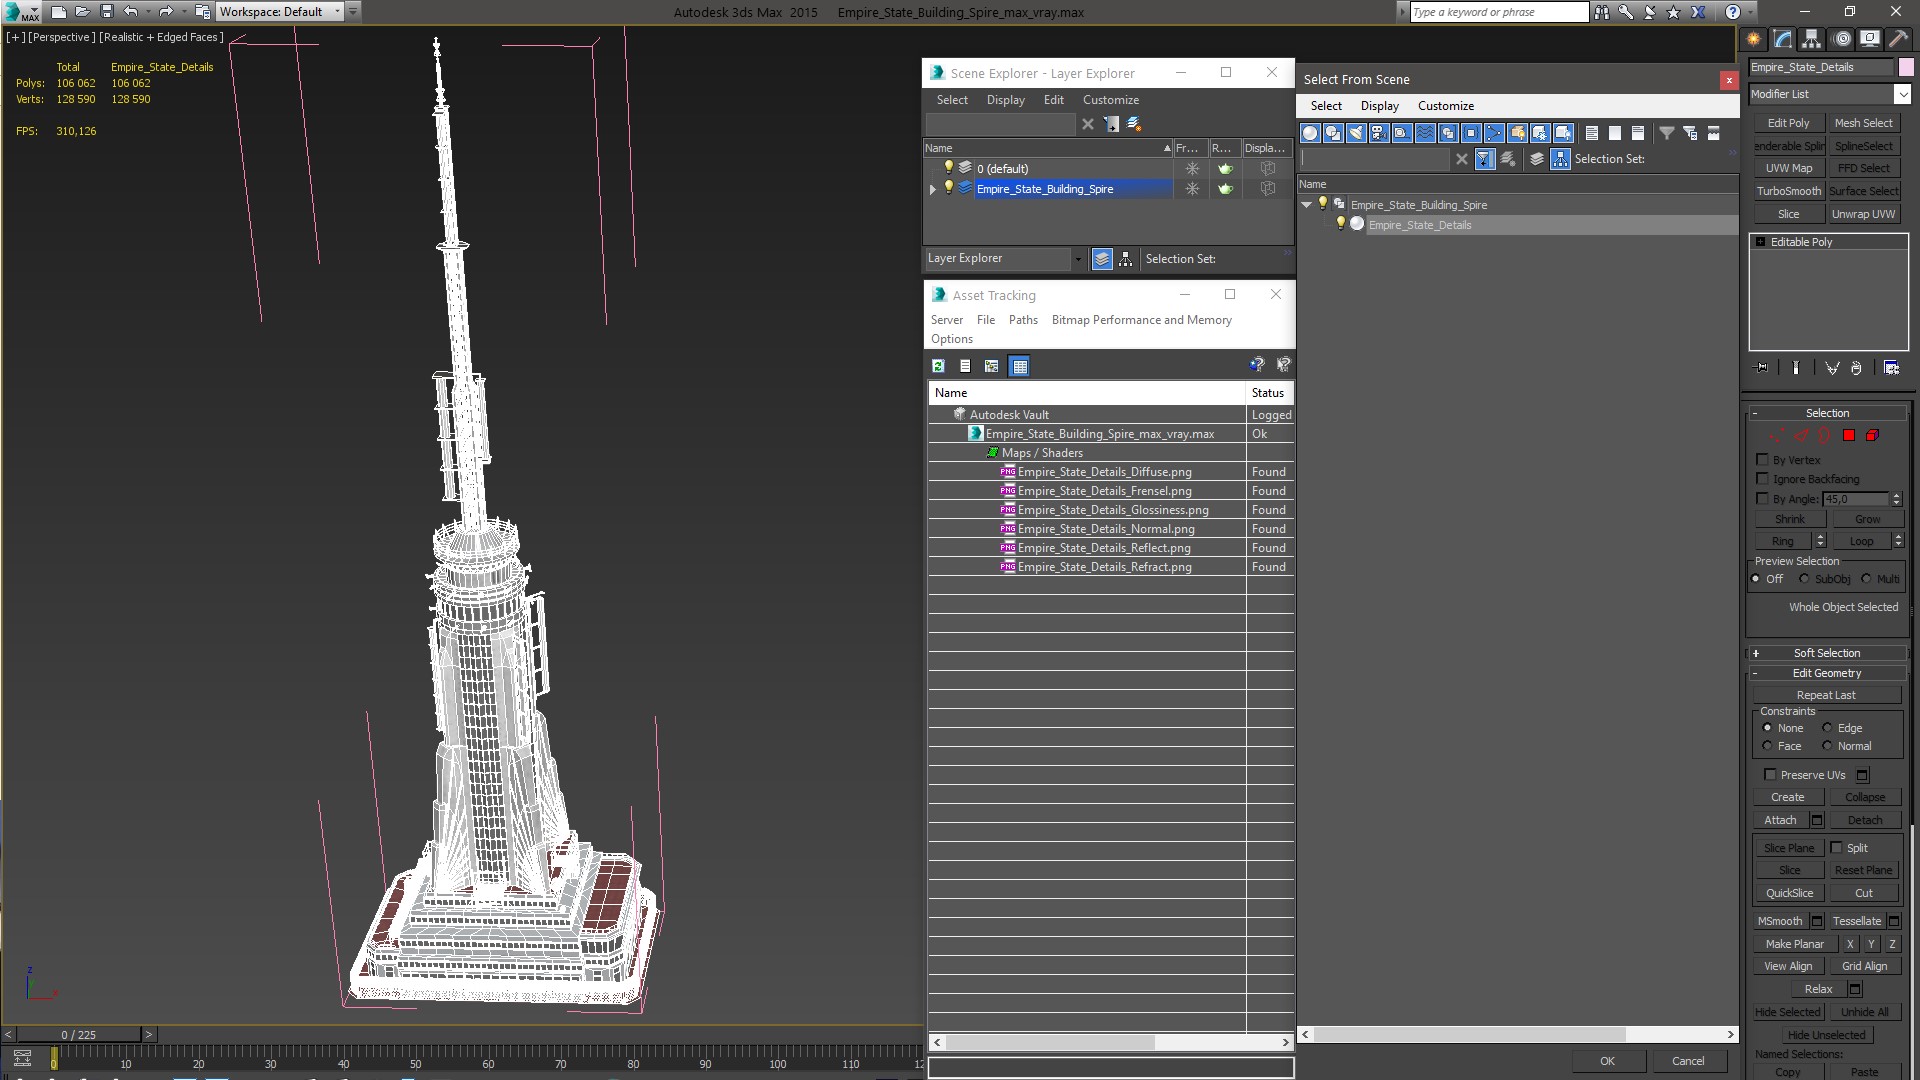This screenshot has width=1920, height=1080.
Task: Select the Multi preview selection radio
Action: [1866, 579]
